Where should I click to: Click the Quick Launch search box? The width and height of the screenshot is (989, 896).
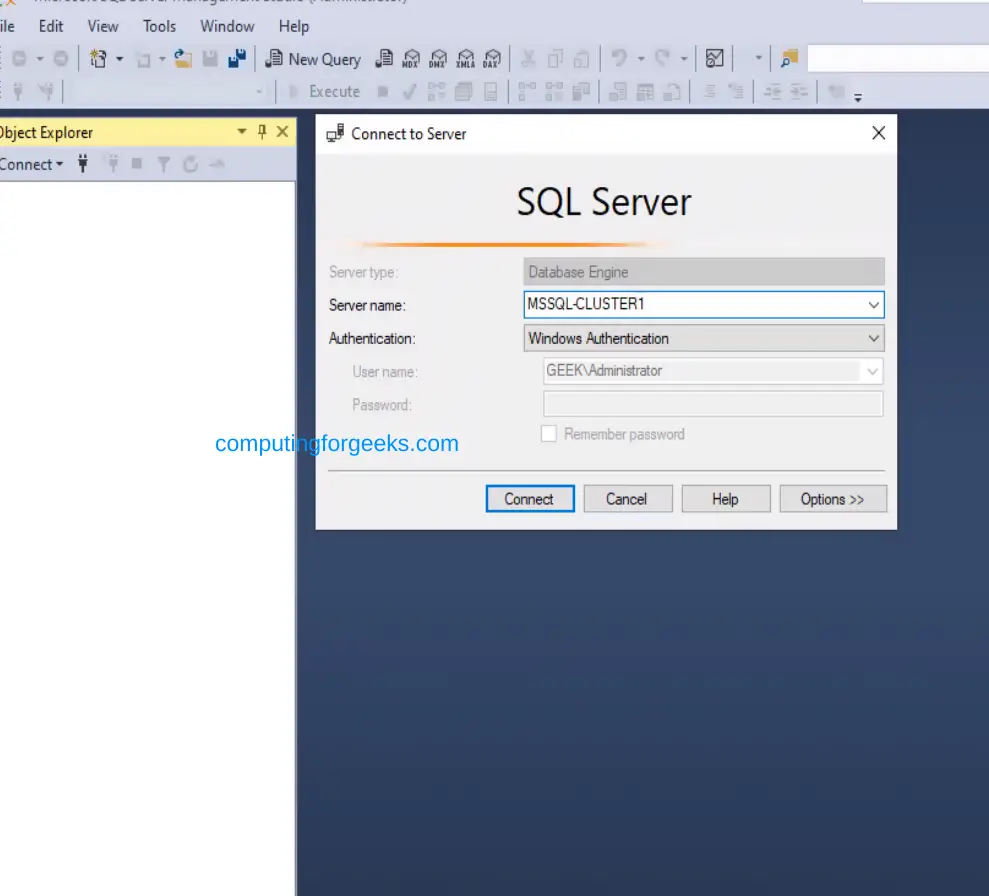(898, 59)
